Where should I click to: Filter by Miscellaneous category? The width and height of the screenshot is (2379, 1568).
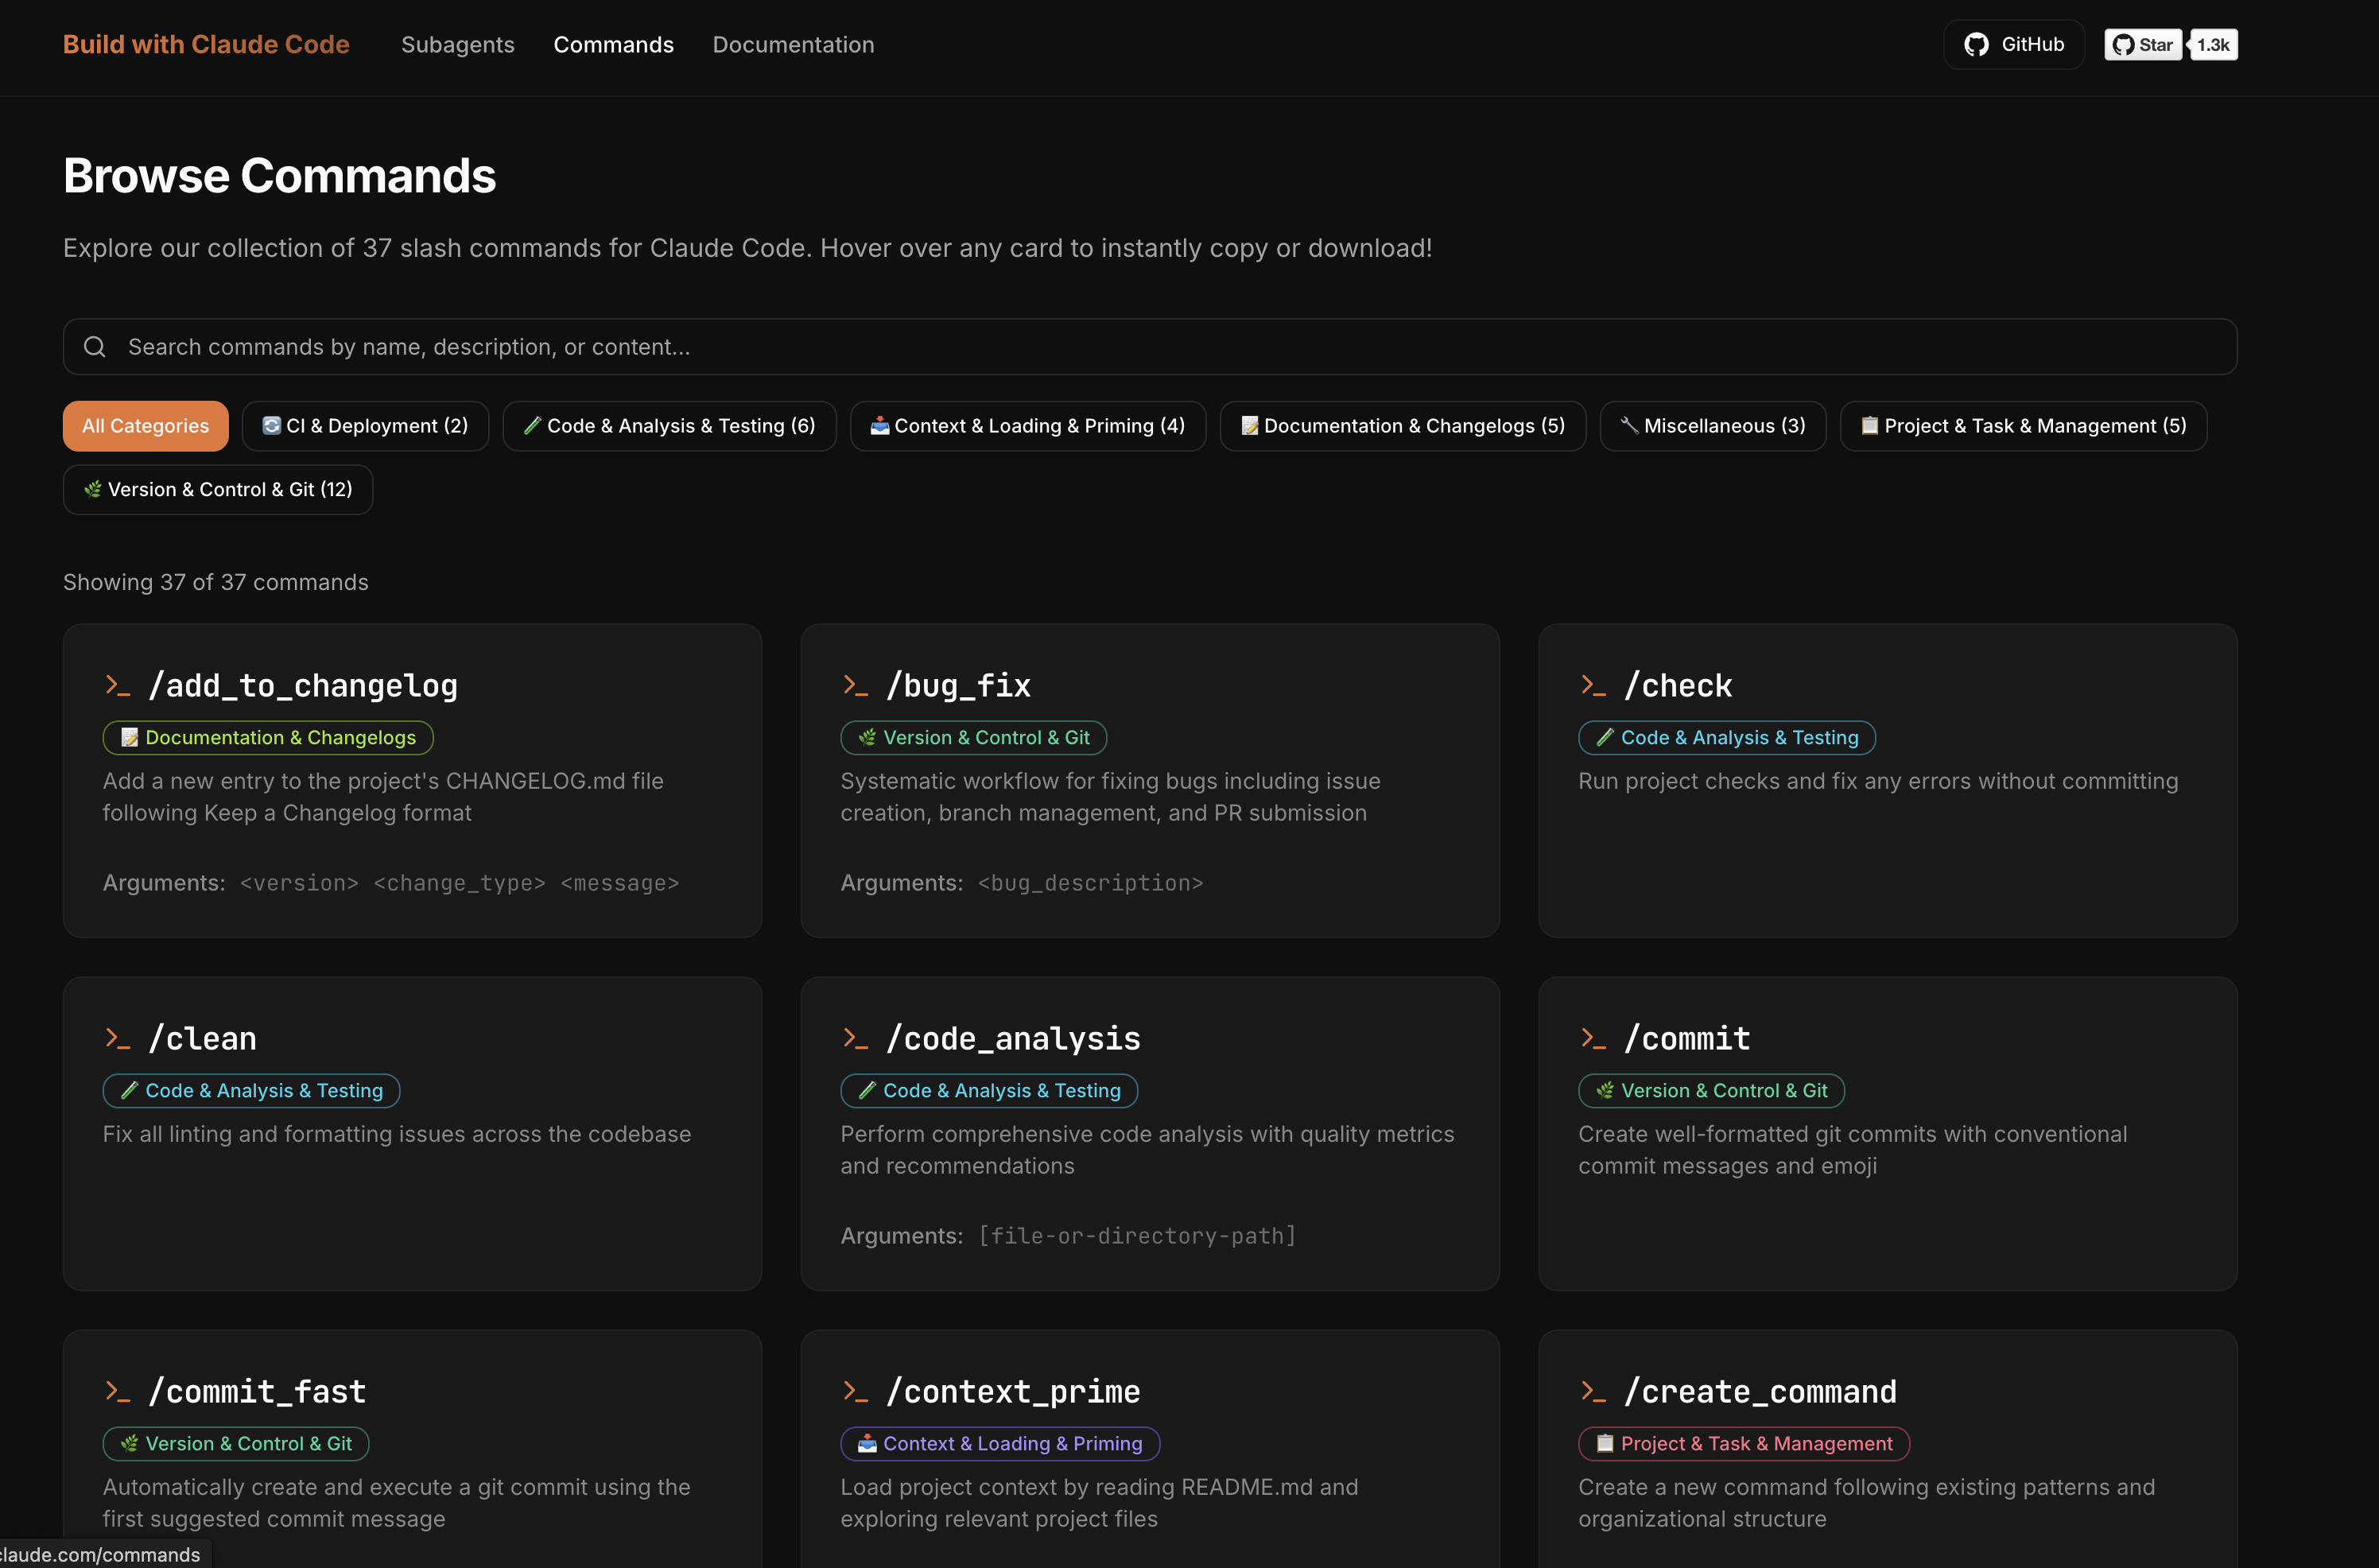[x=1712, y=426]
